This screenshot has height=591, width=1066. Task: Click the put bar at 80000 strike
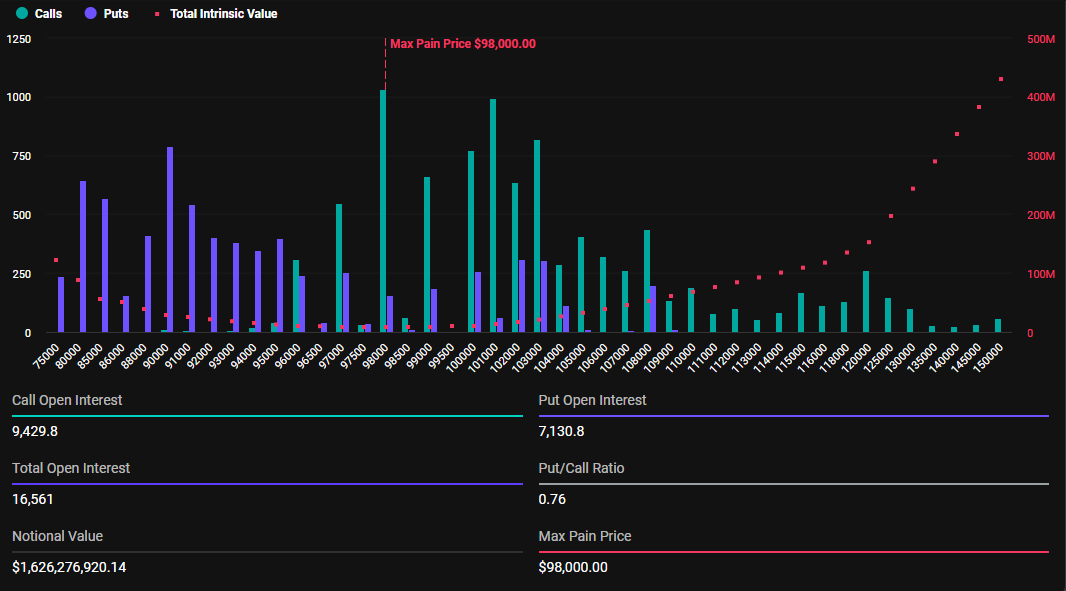click(83, 257)
